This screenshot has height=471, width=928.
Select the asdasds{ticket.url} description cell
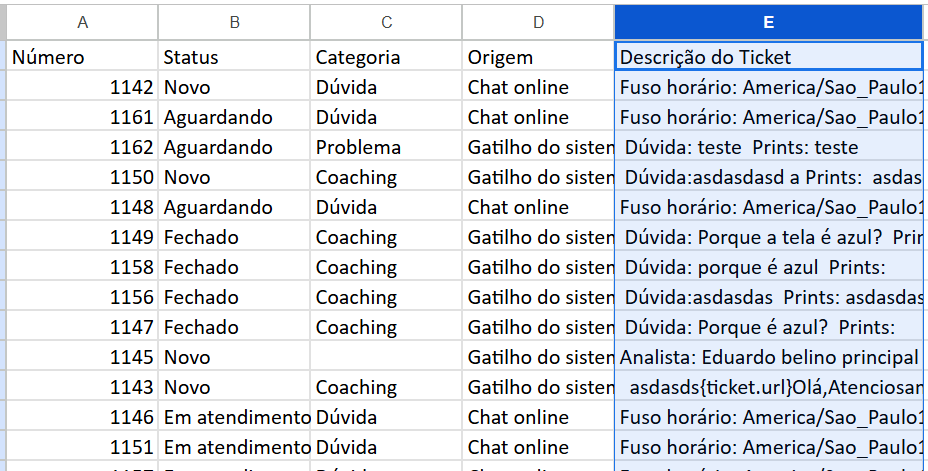(769, 388)
